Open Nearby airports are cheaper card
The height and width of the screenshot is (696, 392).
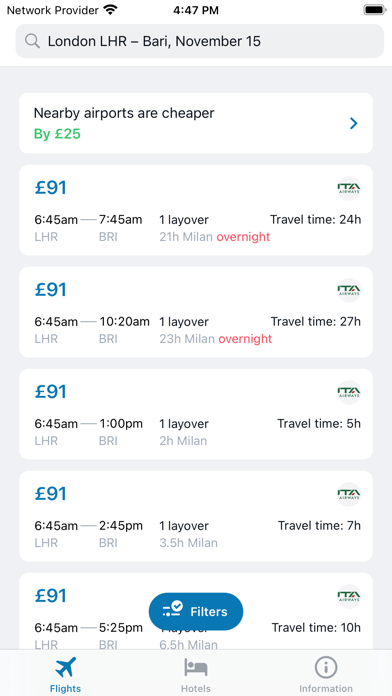coord(196,123)
